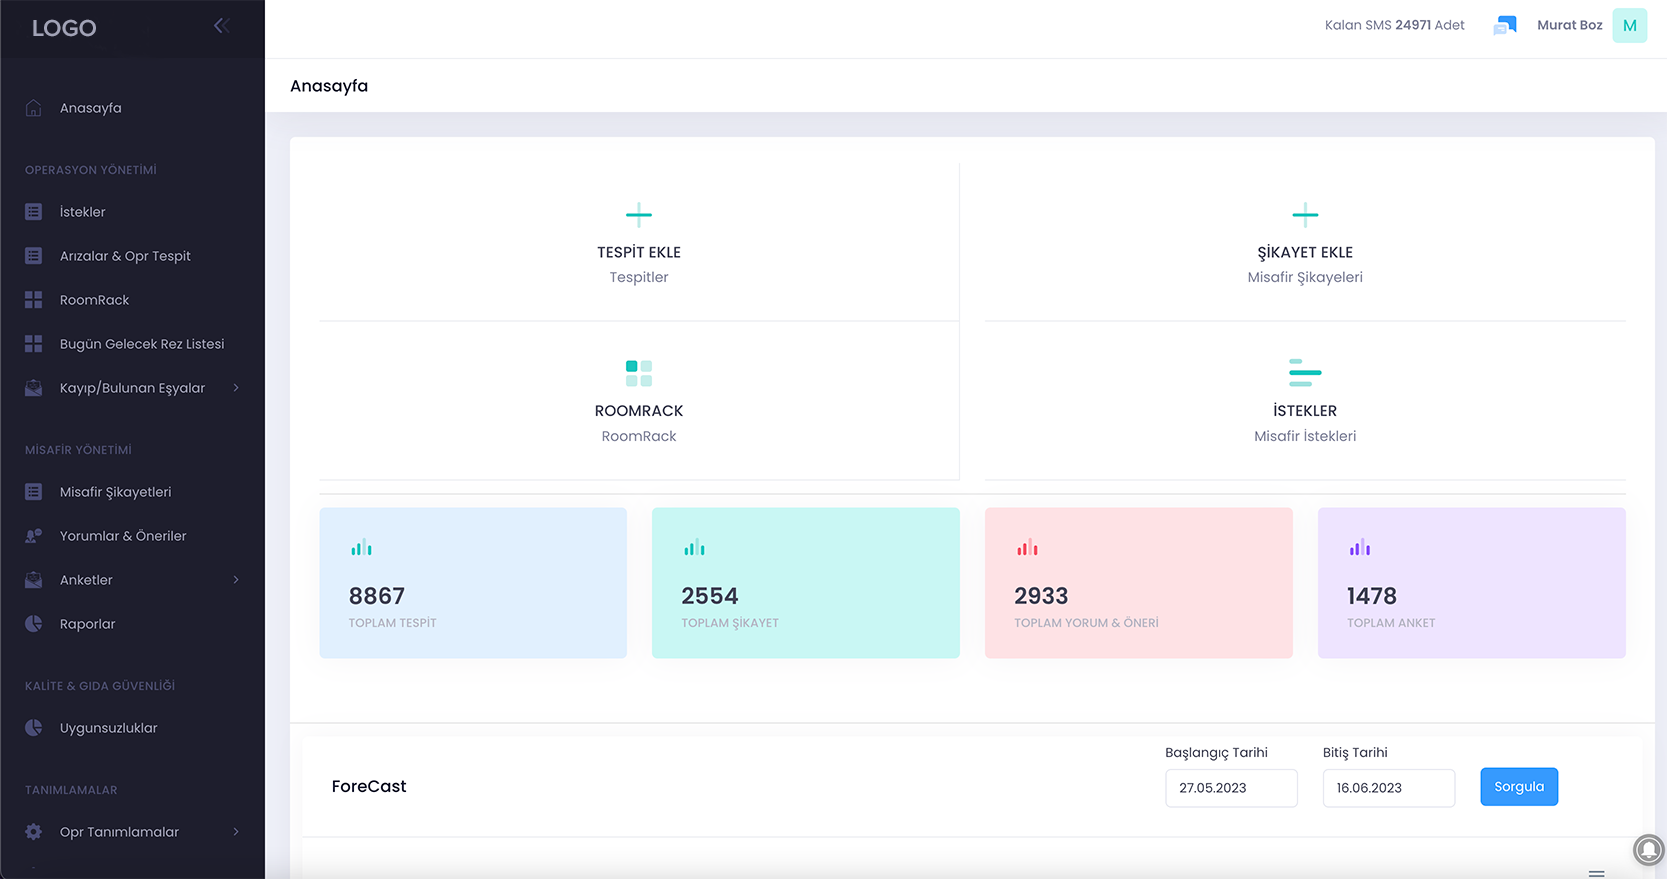Image resolution: width=1667 pixels, height=879 pixels.
Task: Click bar chart icon in Toplam Tespit card
Action: (361, 548)
